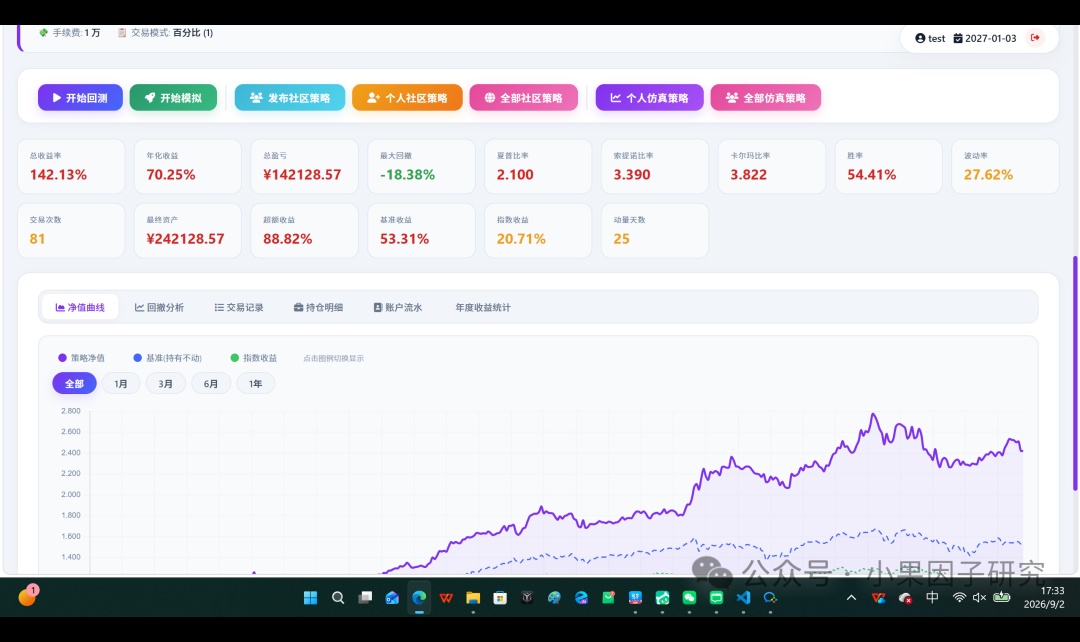Click the 最终资产 value ¥242128.57
Screen dimensions: 1080x642
185,239
